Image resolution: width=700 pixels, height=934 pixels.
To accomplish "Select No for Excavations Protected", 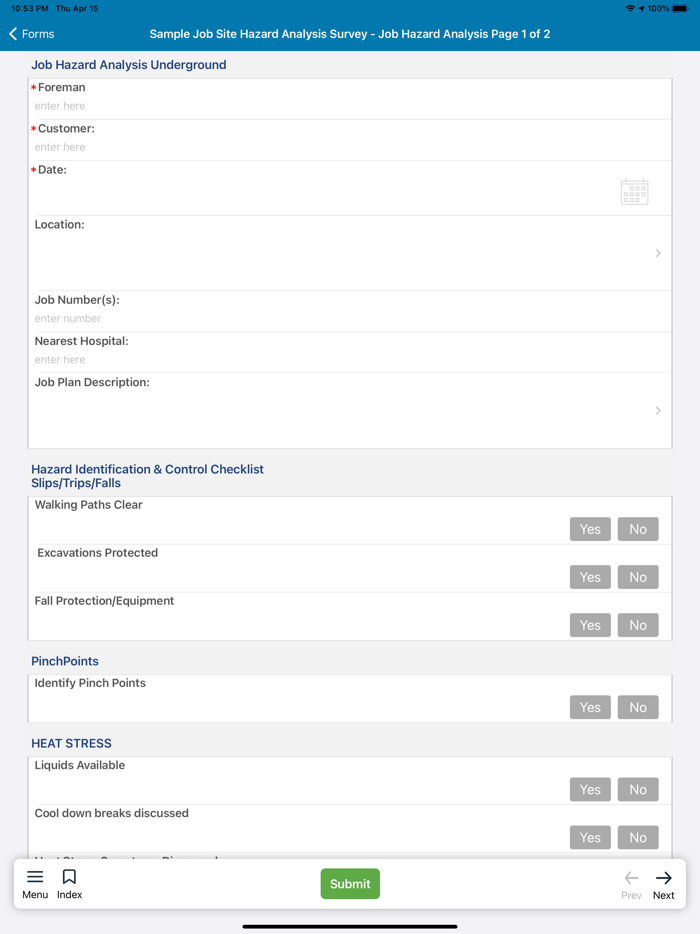I will click(638, 577).
